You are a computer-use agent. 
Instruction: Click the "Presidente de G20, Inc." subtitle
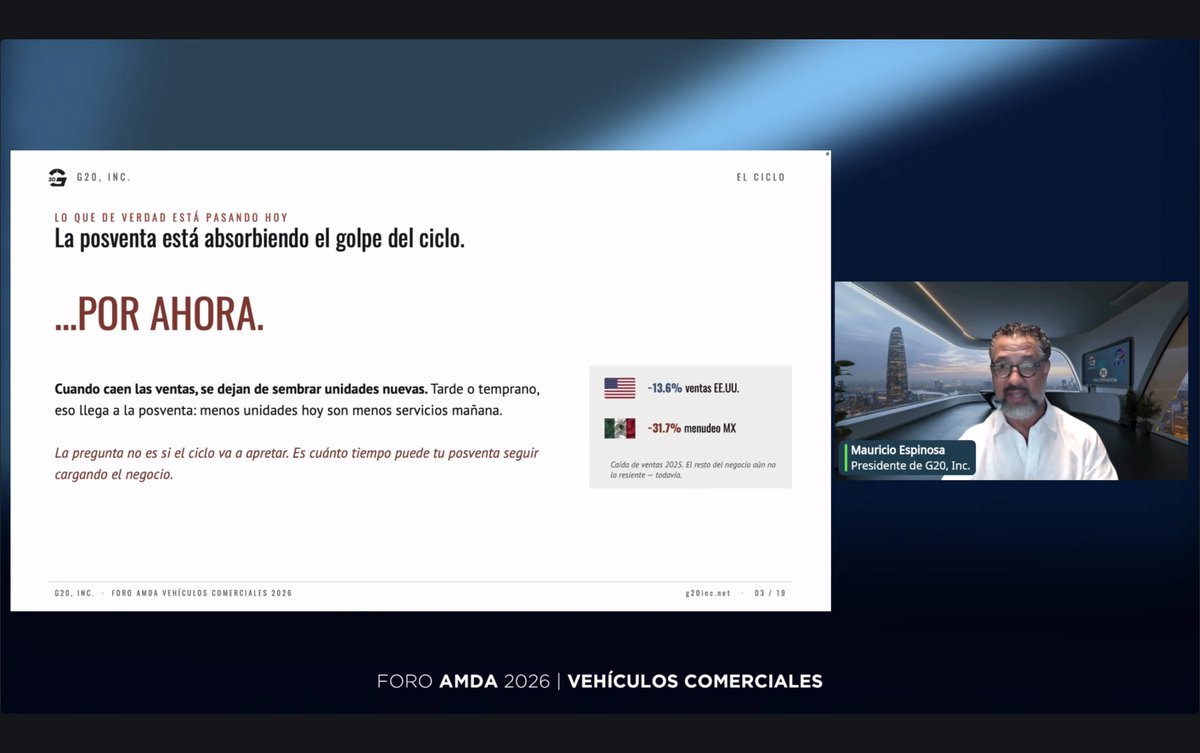pyautogui.click(x=911, y=466)
